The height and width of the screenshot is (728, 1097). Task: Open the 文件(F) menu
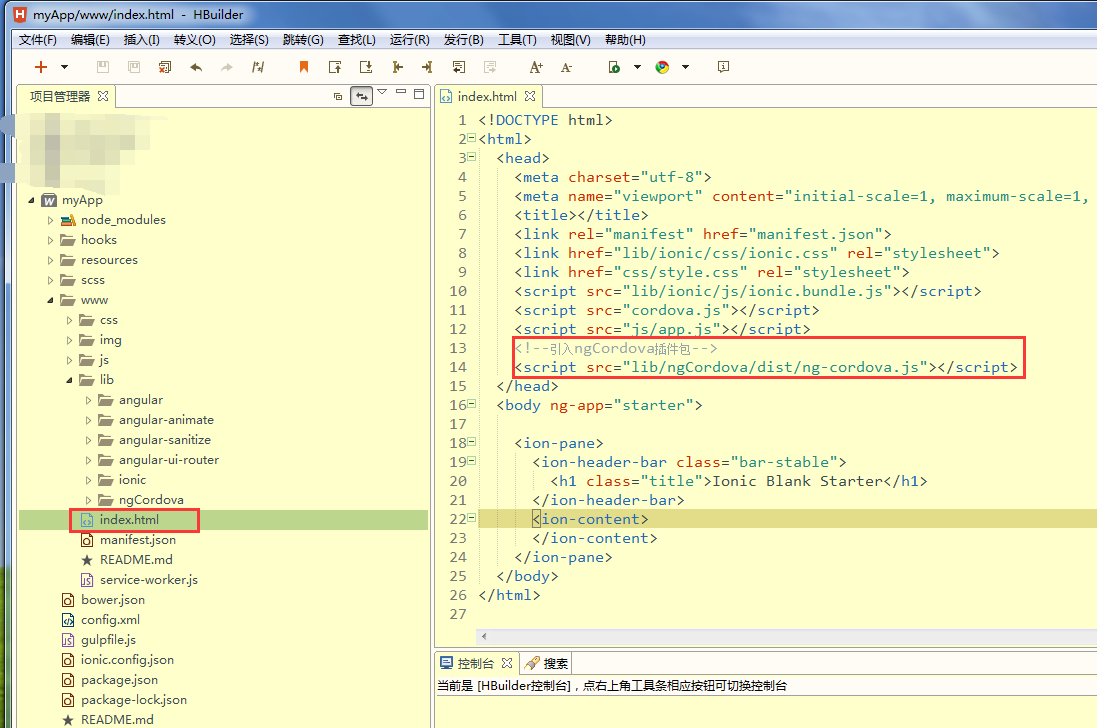38,40
